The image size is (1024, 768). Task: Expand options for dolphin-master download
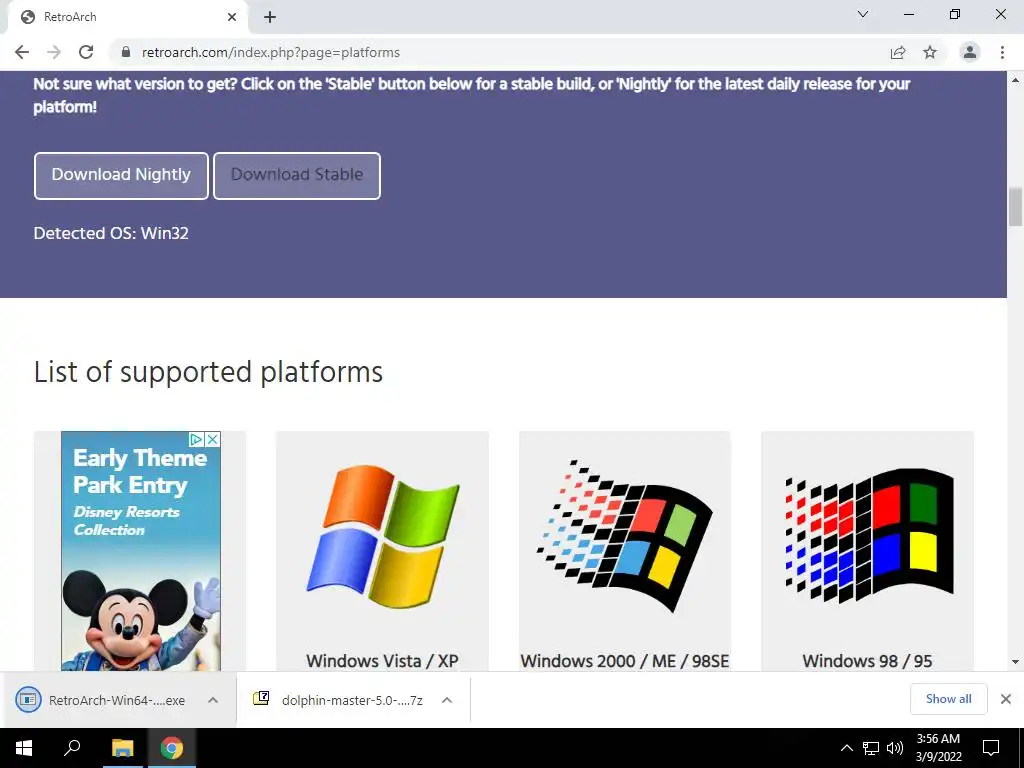447,700
